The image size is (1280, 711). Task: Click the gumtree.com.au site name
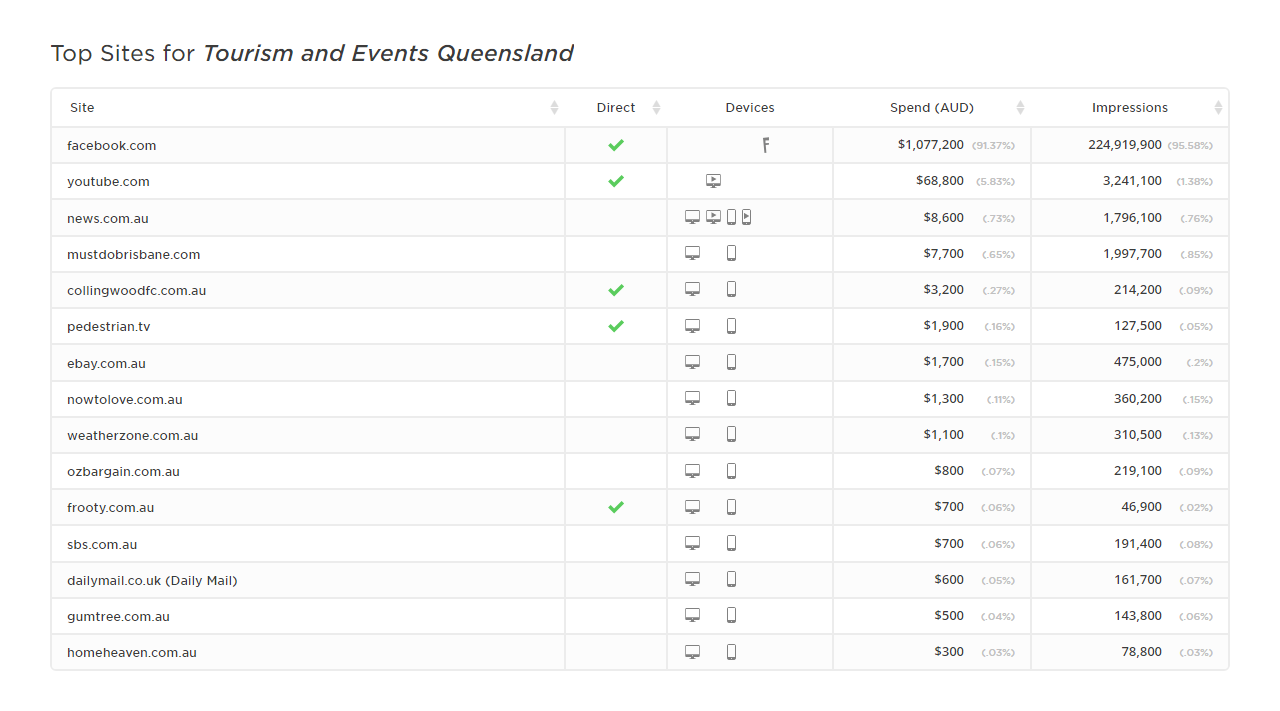coord(118,616)
